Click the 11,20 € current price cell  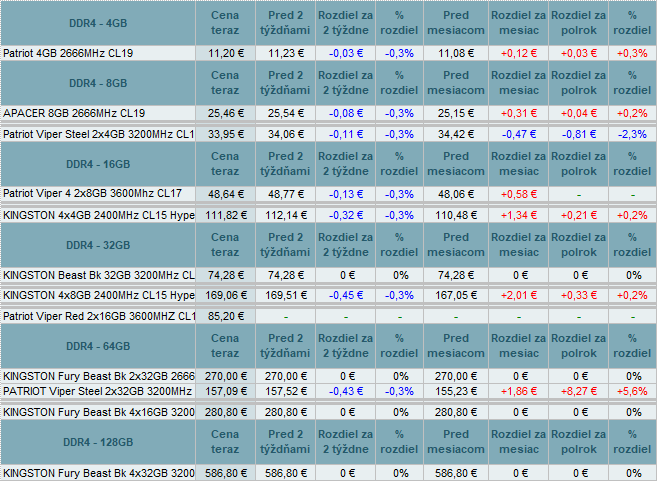point(226,53)
